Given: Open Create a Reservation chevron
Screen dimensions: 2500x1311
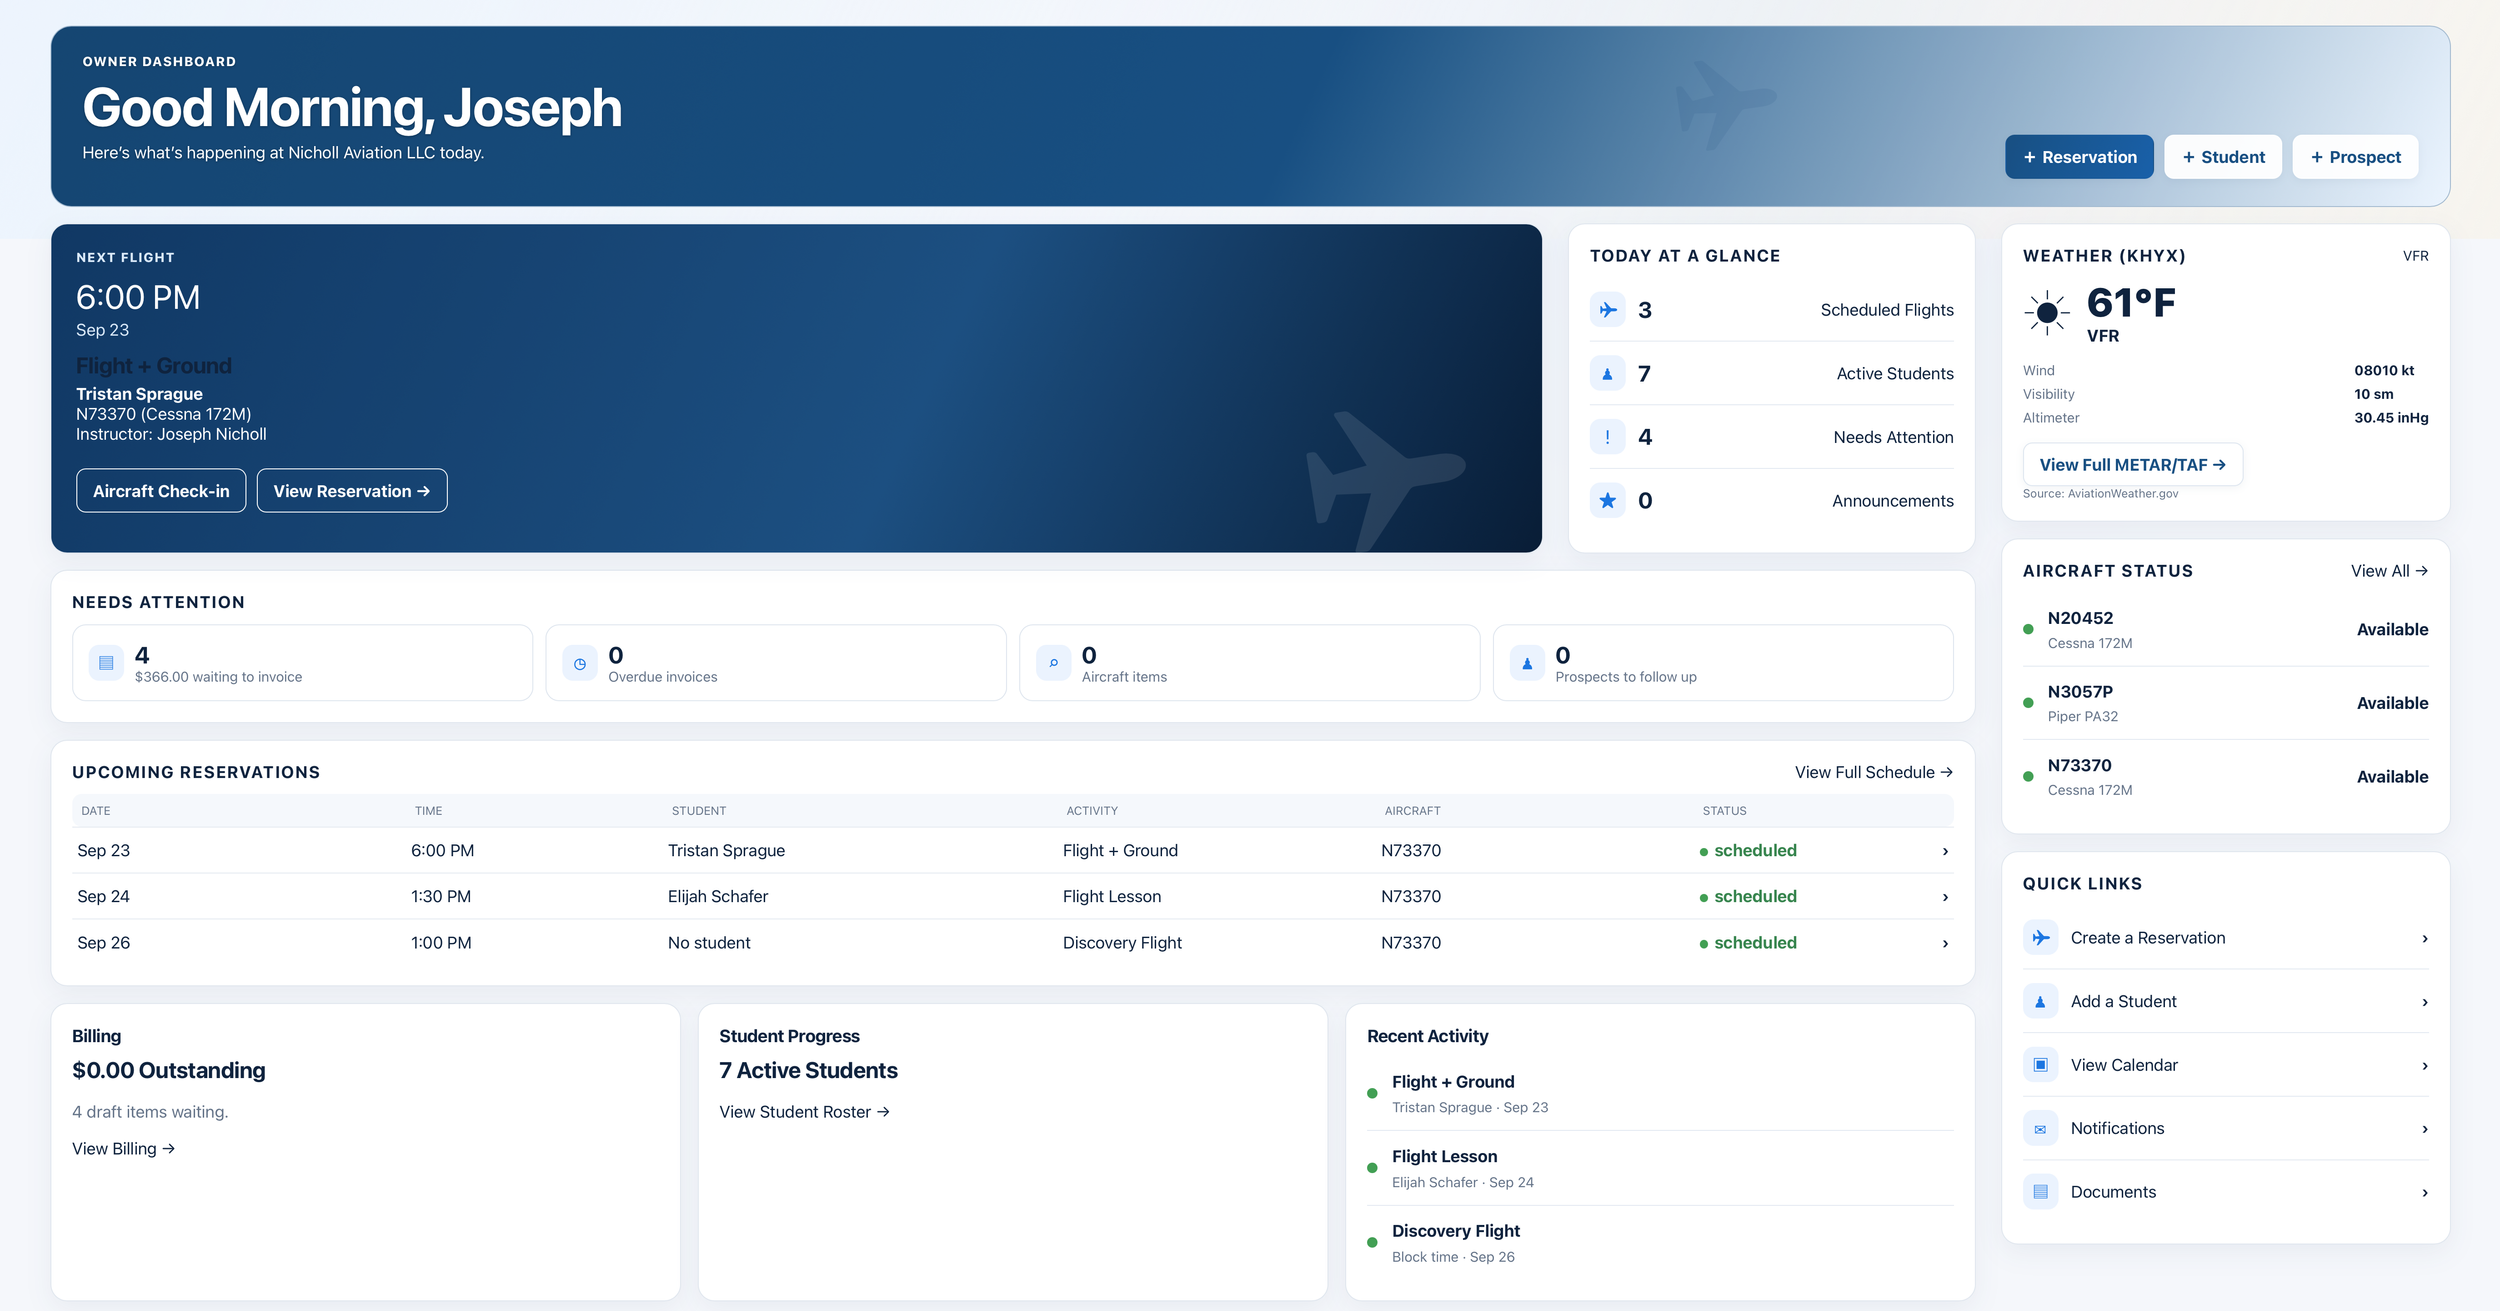Looking at the screenshot, I should pyautogui.click(x=2425, y=938).
